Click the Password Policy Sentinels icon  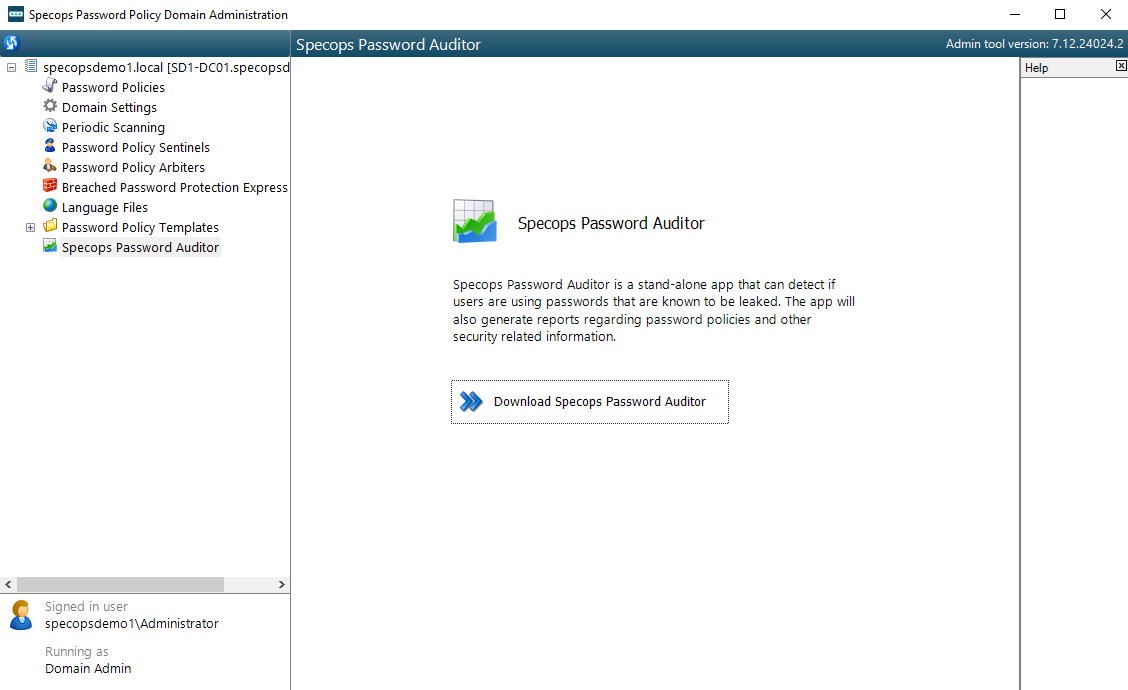[x=50, y=146]
